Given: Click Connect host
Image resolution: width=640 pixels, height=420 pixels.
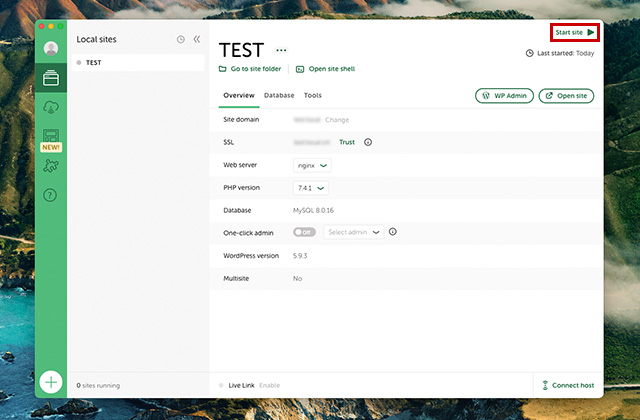Looking at the screenshot, I should (568, 385).
